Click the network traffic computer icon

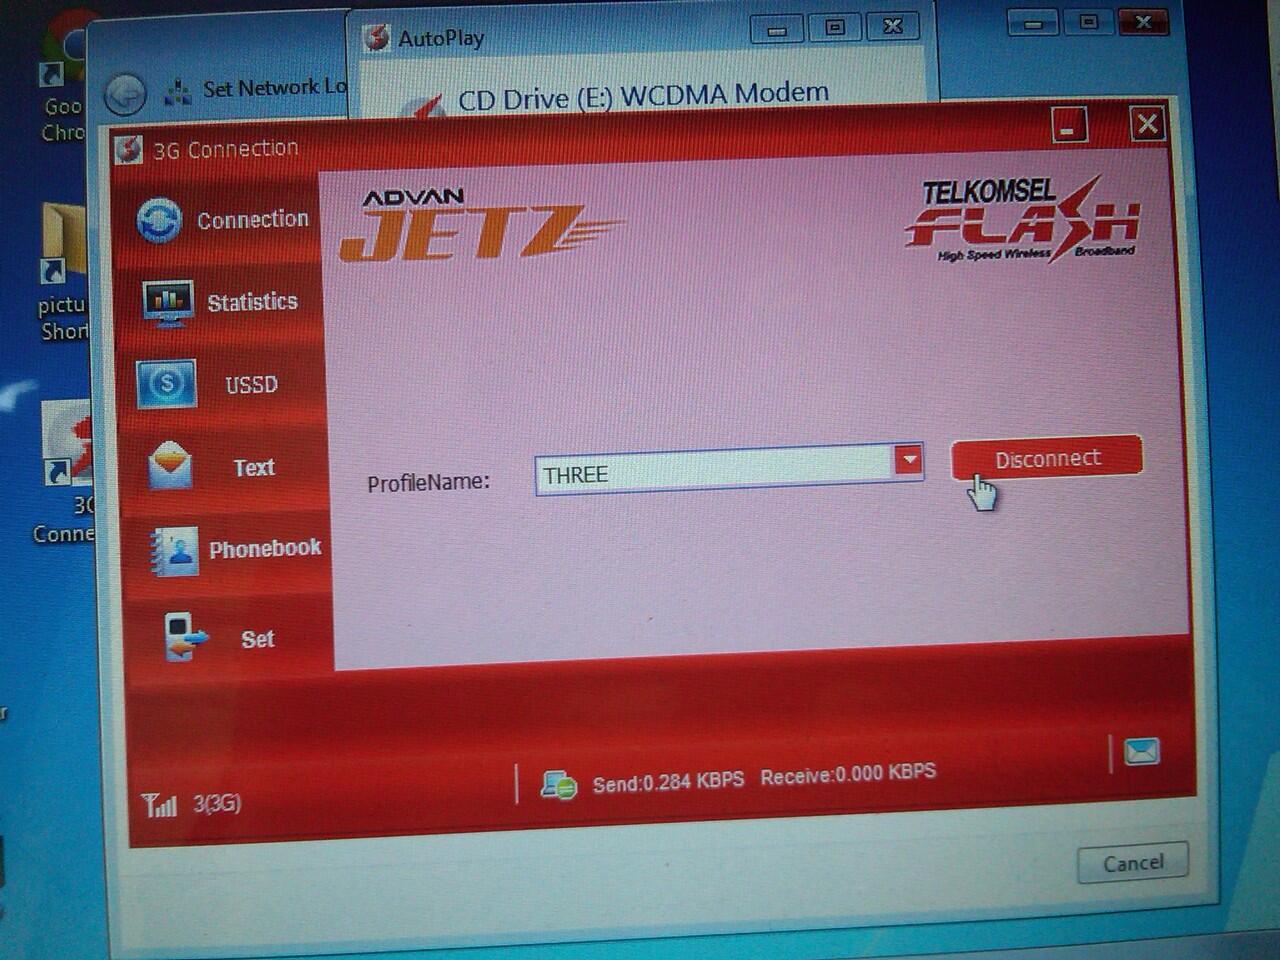click(558, 785)
